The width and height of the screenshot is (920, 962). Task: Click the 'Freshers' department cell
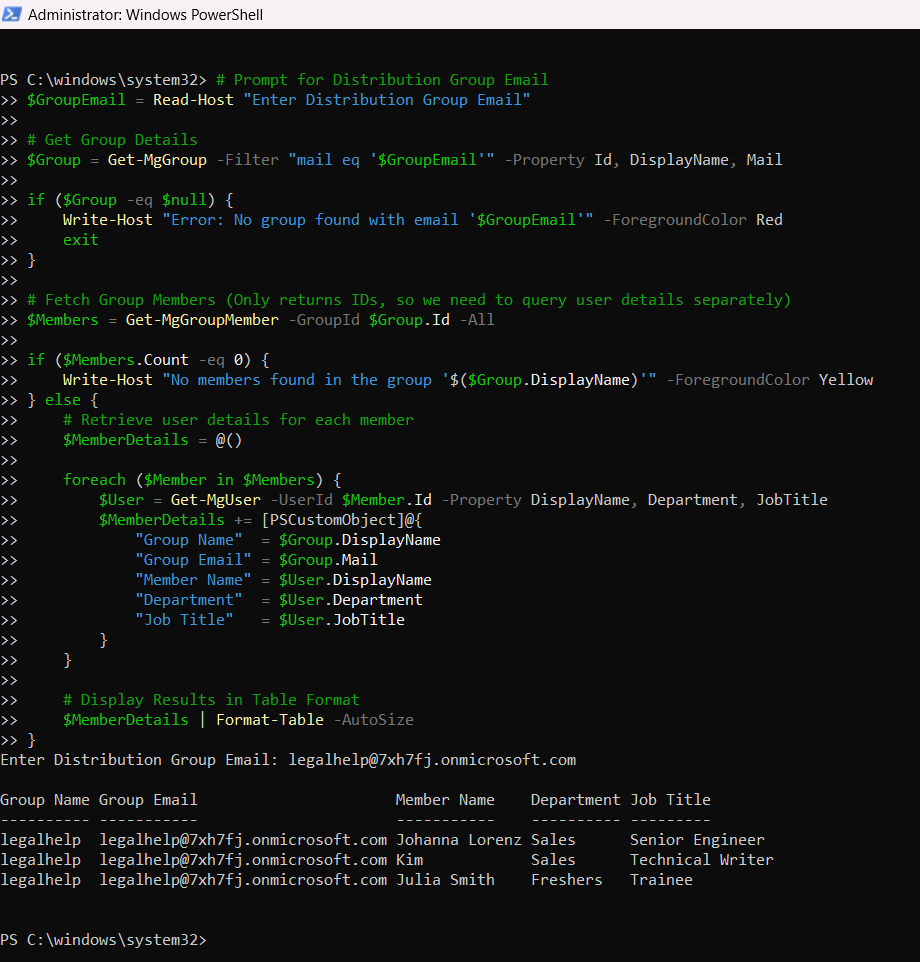point(567,880)
